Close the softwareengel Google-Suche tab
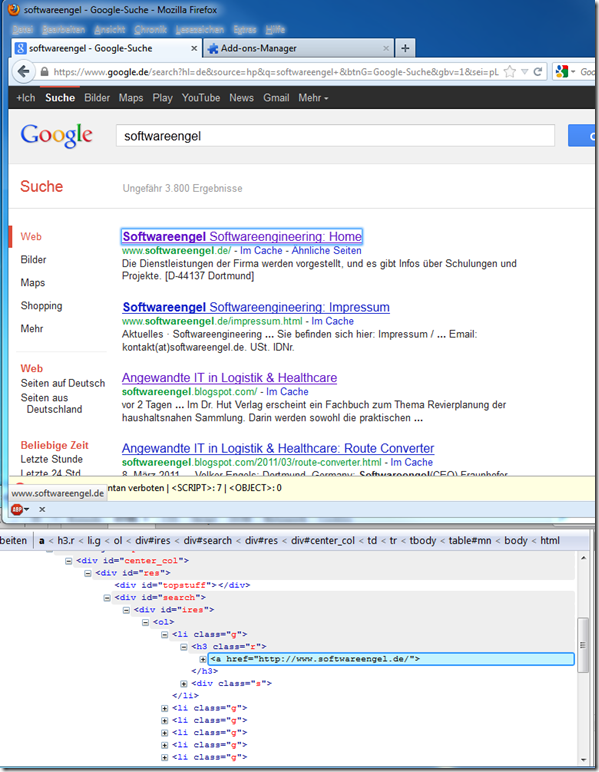This screenshot has width=599, height=772. (194, 48)
